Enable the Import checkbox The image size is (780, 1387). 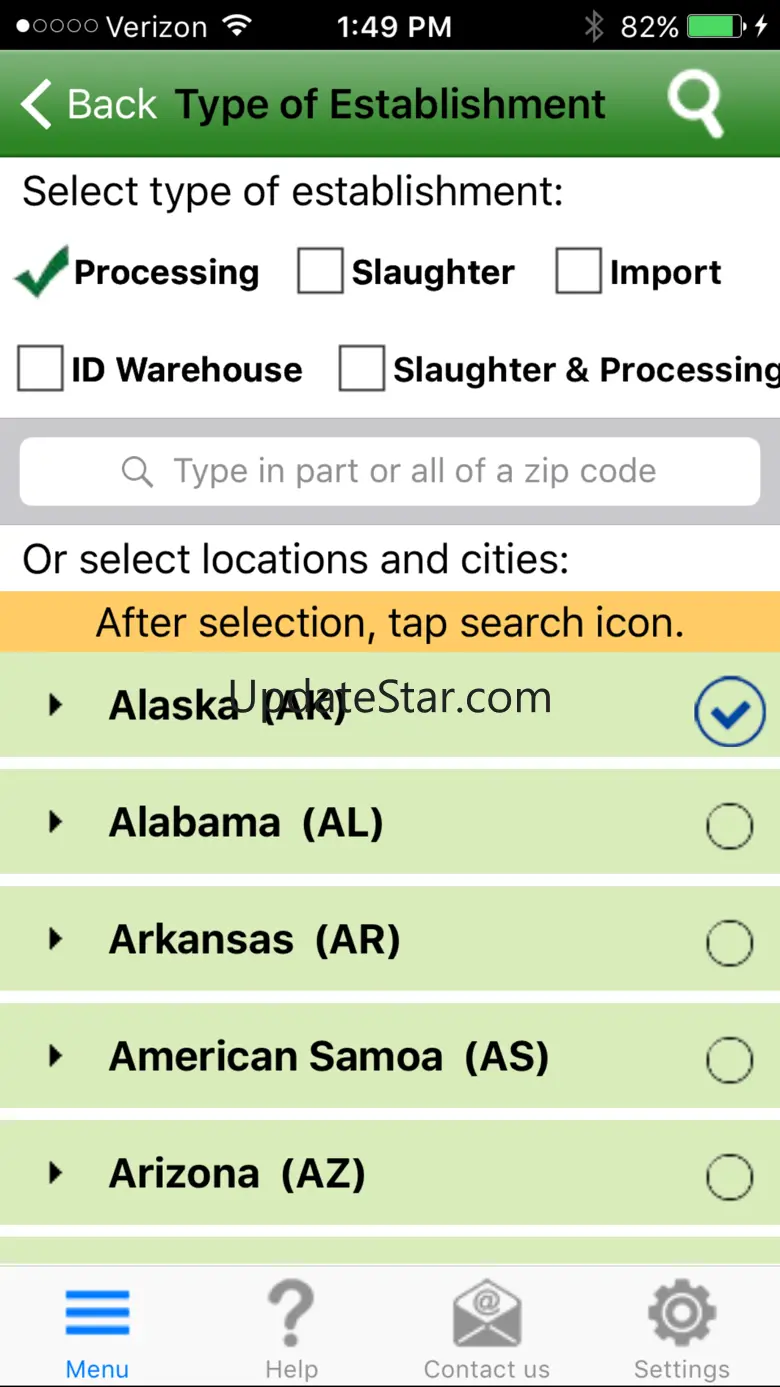coord(578,272)
